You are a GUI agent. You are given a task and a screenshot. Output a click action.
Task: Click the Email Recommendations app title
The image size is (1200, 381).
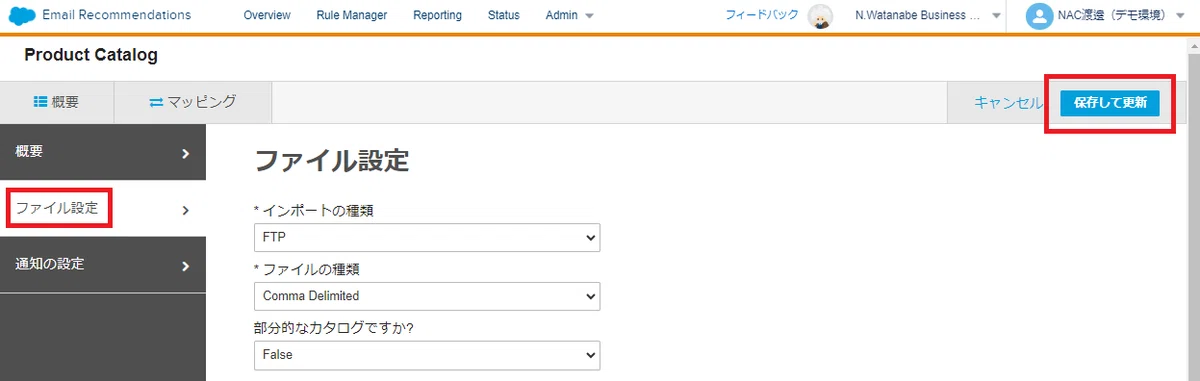click(116, 15)
